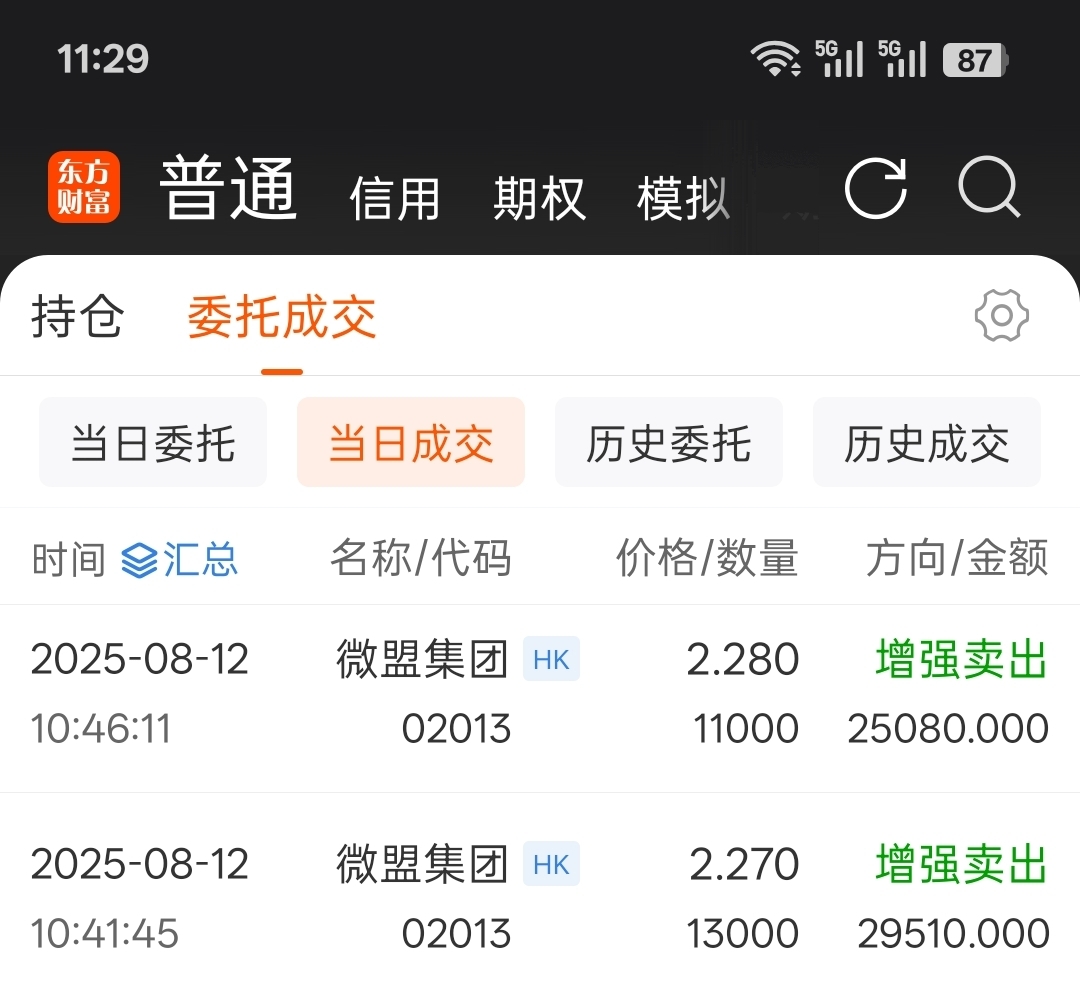
Task: Switch to 期权 account tab
Action: 539,199
